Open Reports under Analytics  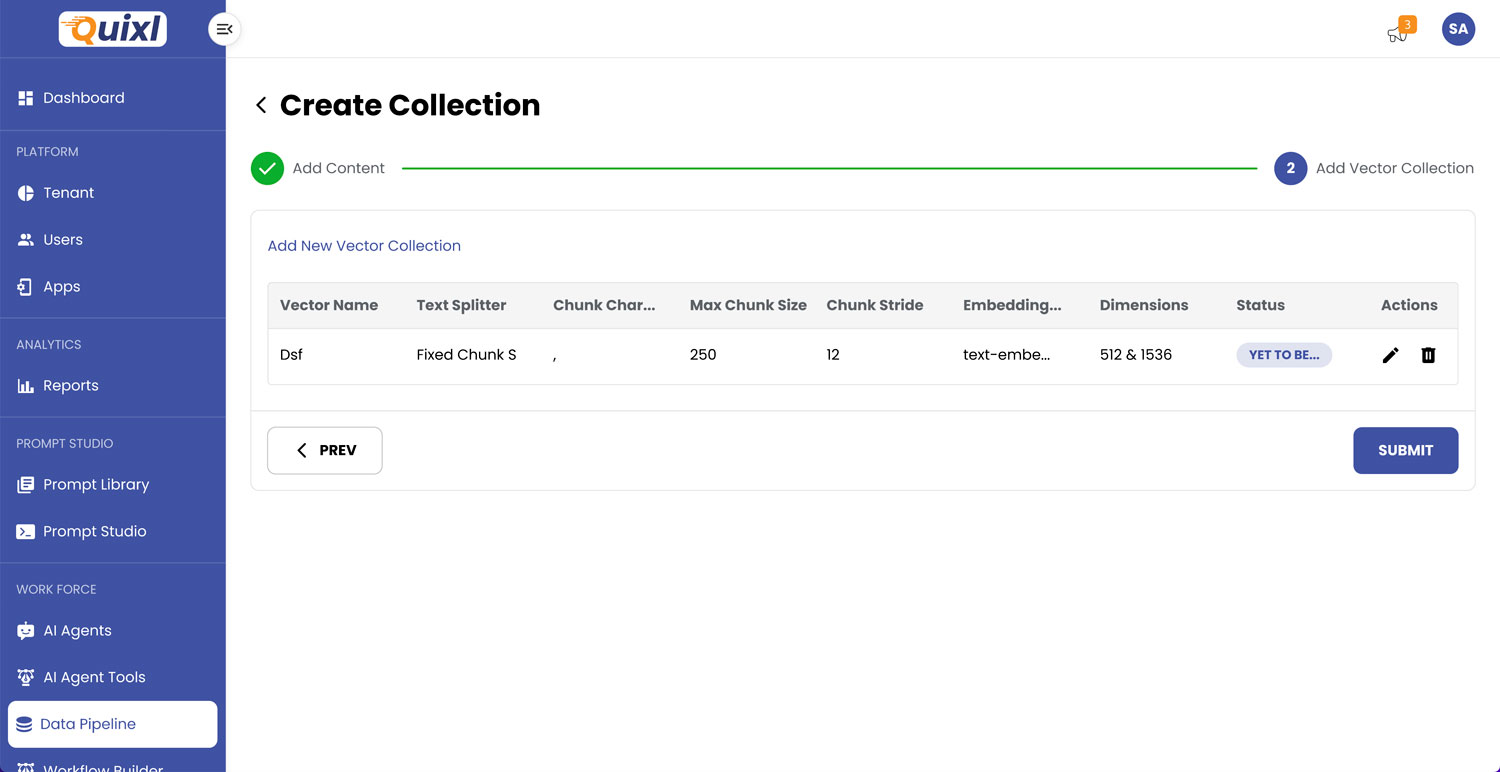[x=70, y=386]
